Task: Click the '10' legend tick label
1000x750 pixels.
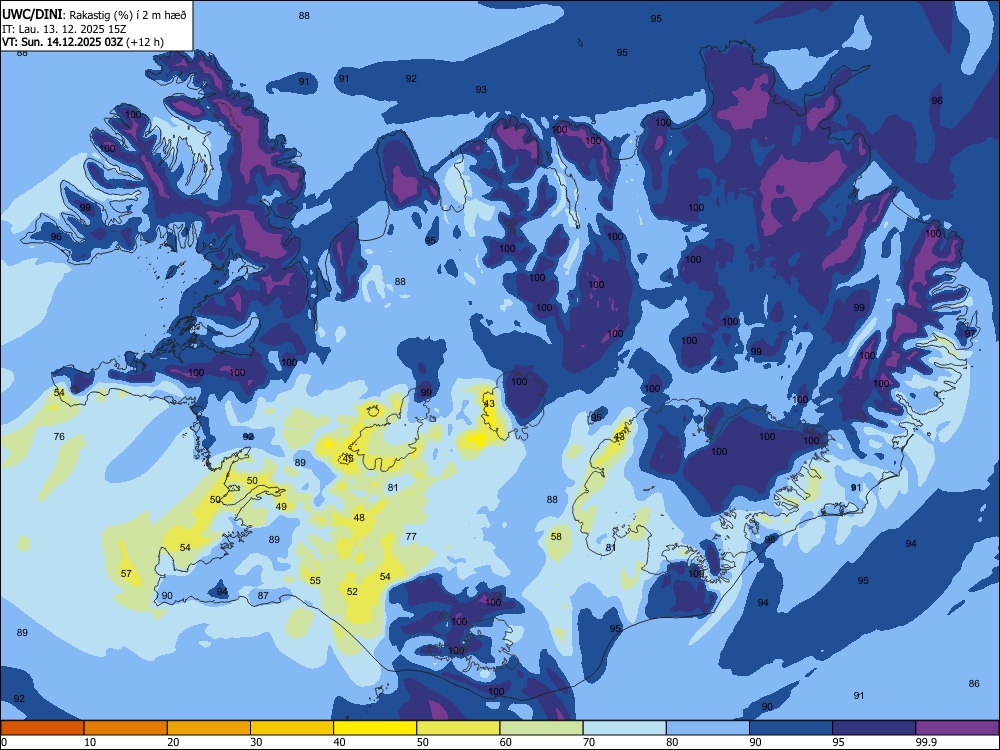Action: click(x=90, y=742)
